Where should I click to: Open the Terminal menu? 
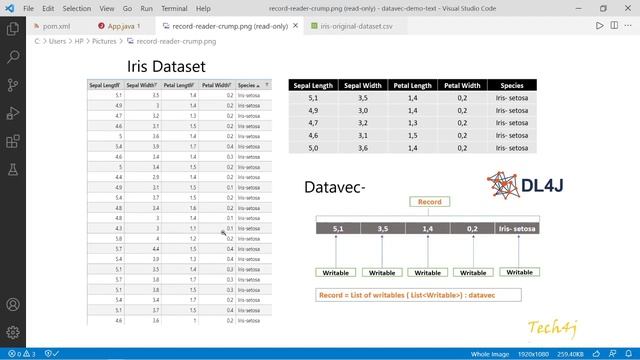point(174,8)
